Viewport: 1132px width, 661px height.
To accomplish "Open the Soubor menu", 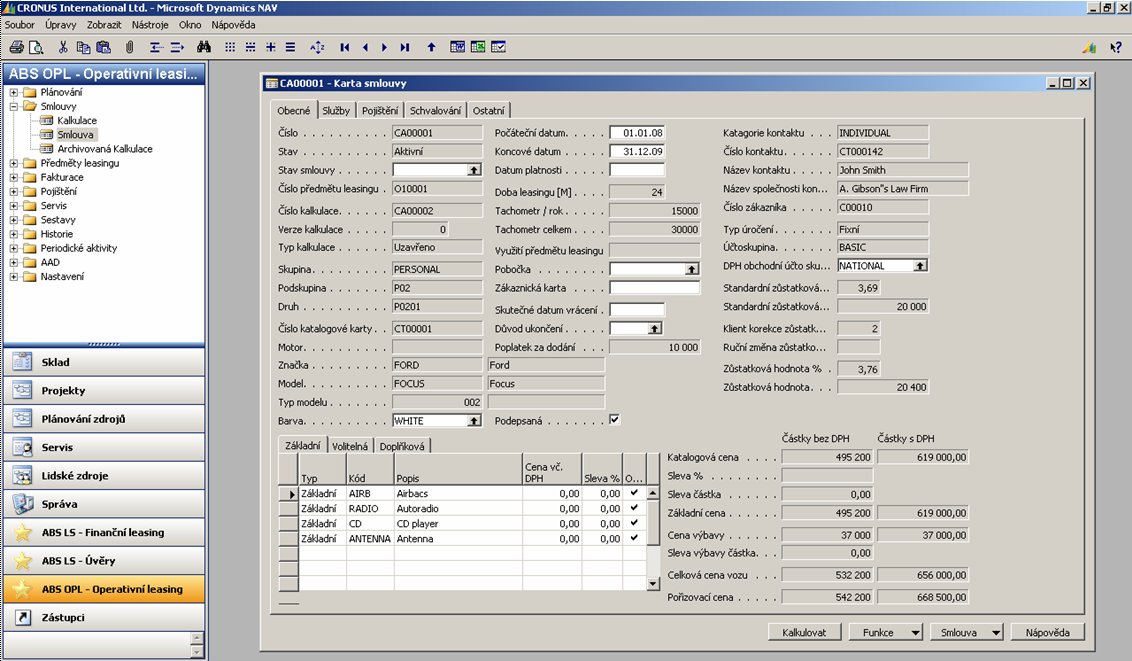I will click(x=19, y=25).
